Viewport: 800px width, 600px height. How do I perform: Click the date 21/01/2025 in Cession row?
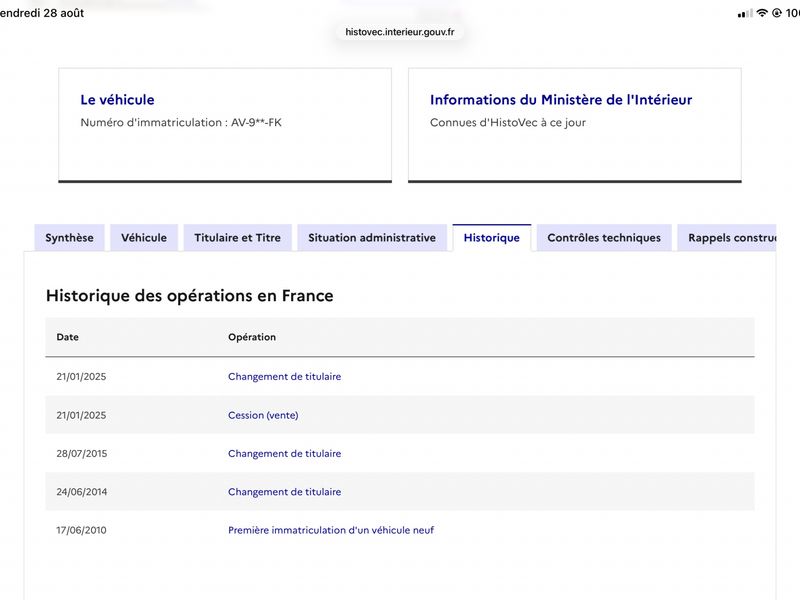pyautogui.click(x=81, y=415)
